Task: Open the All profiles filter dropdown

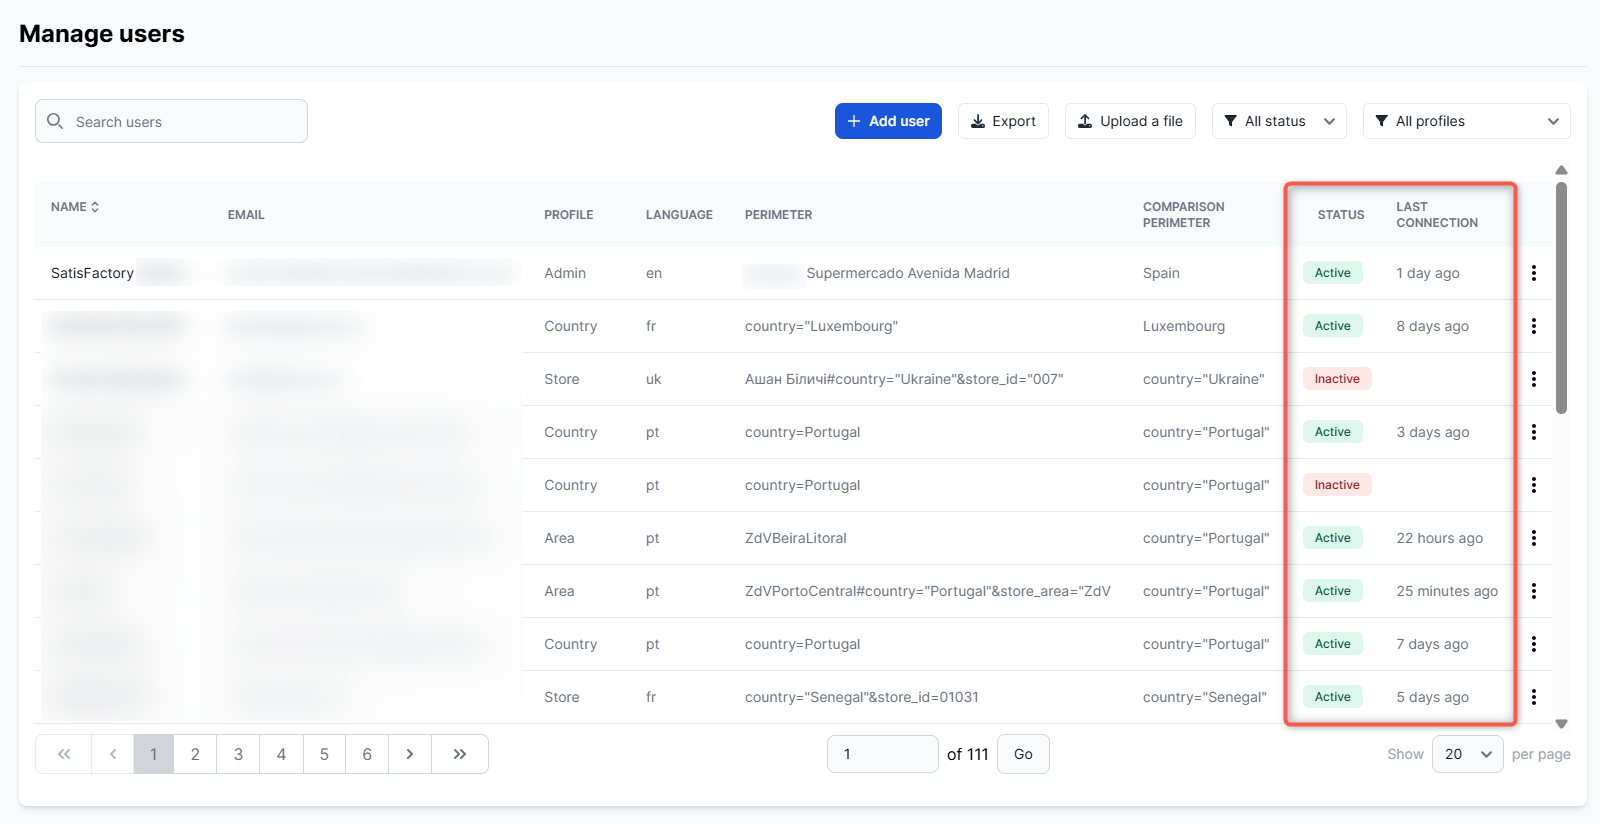Action: (1466, 121)
